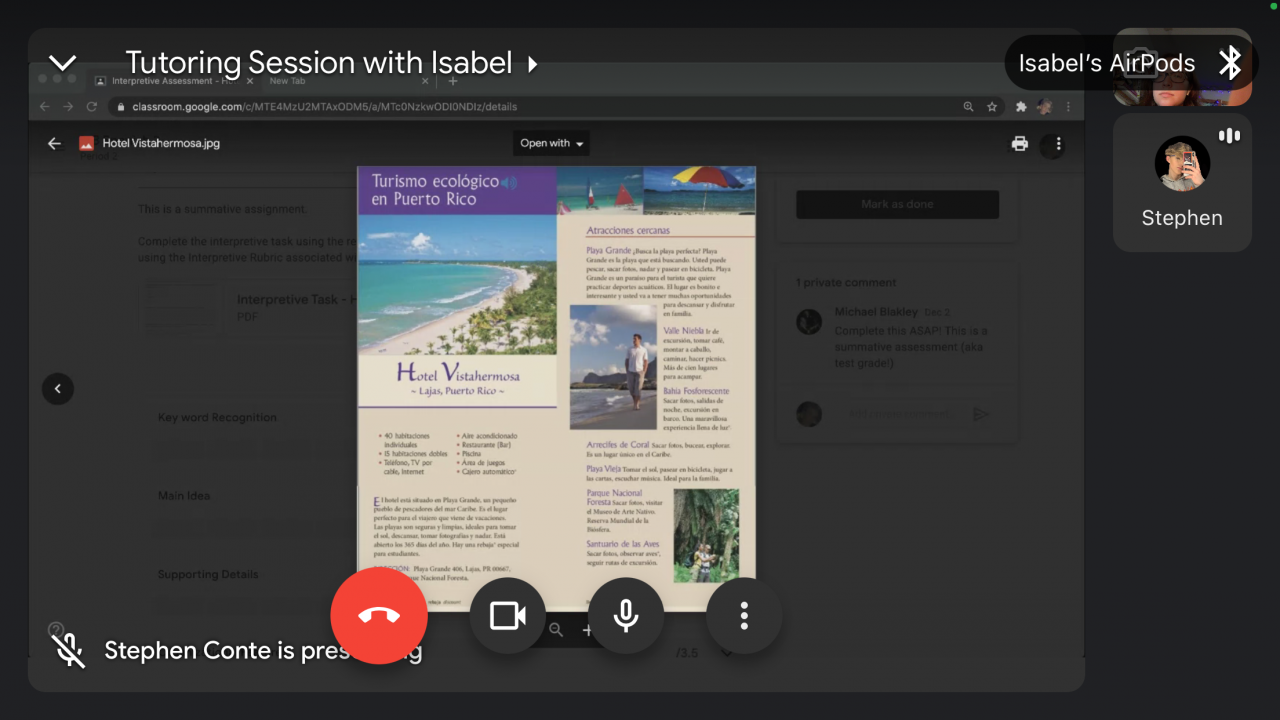Click the crossed-out mic icon beside Stephen Conte
This screenshot has width=1280, height=720.
pos(68,651)
